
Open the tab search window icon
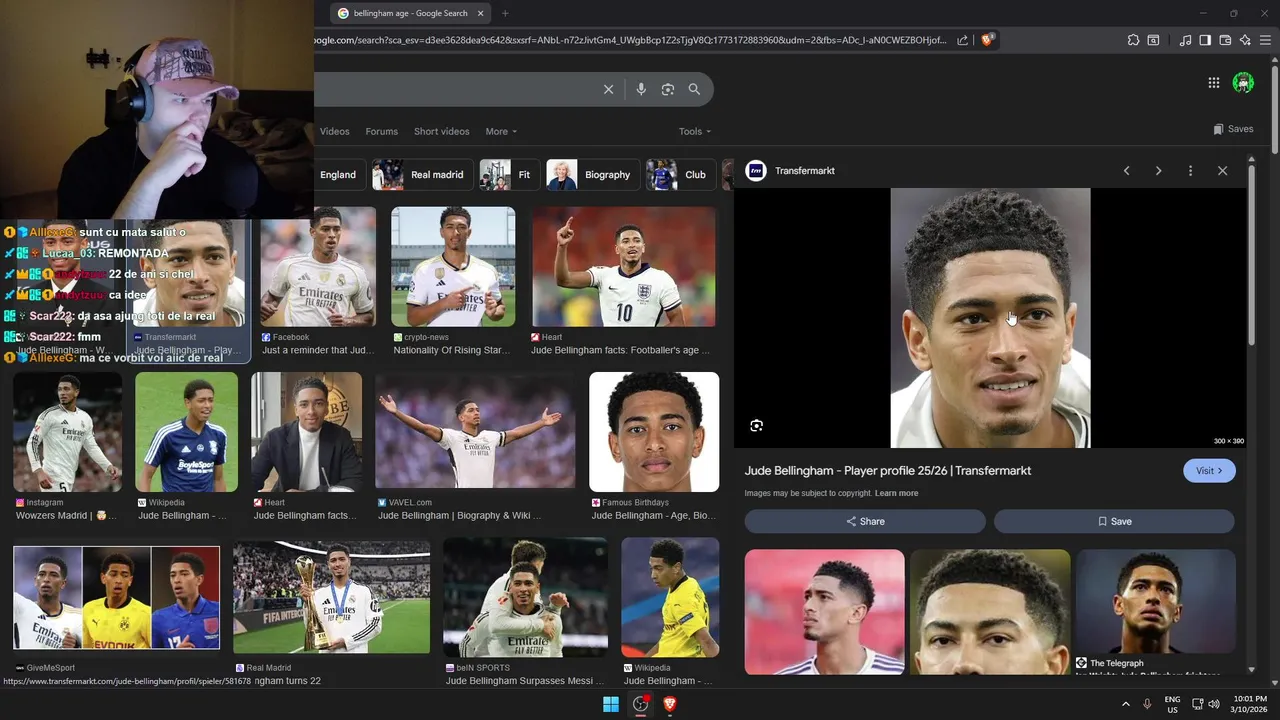1153,40
